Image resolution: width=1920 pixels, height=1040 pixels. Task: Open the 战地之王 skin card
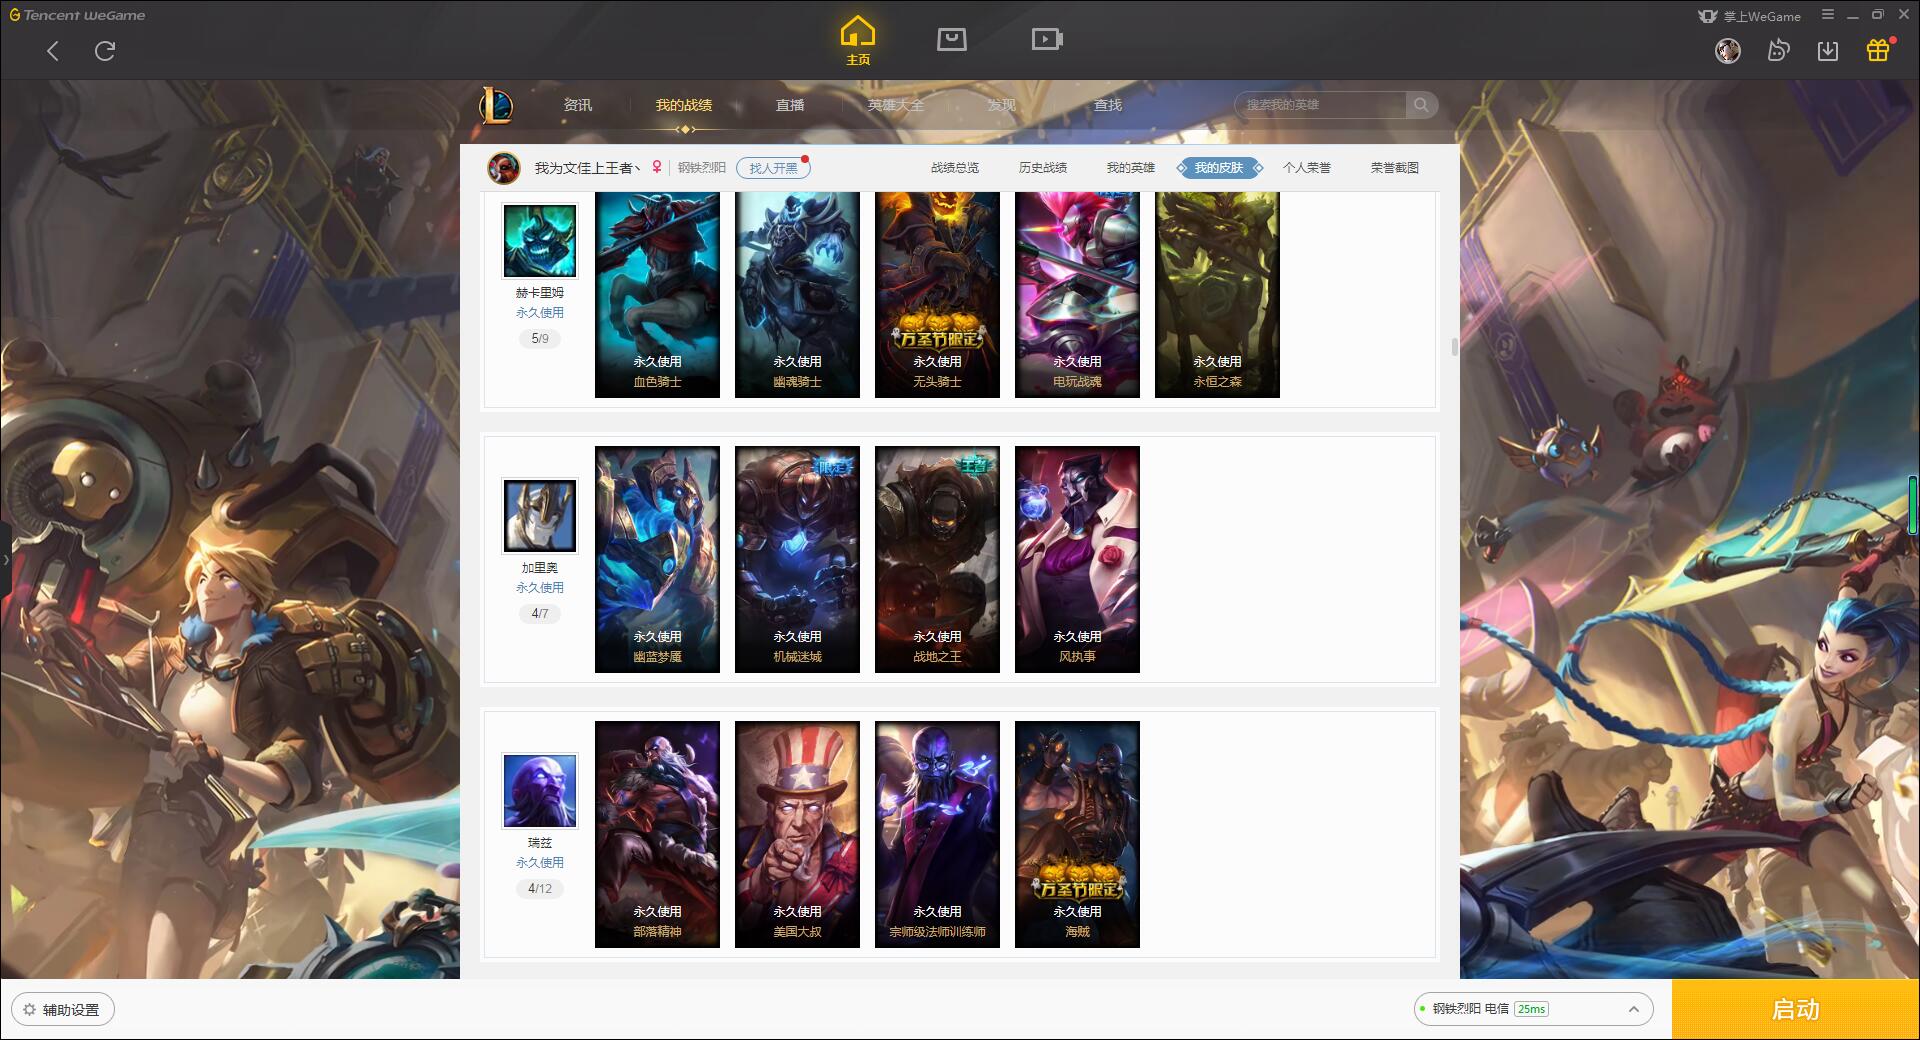point(937,559)
